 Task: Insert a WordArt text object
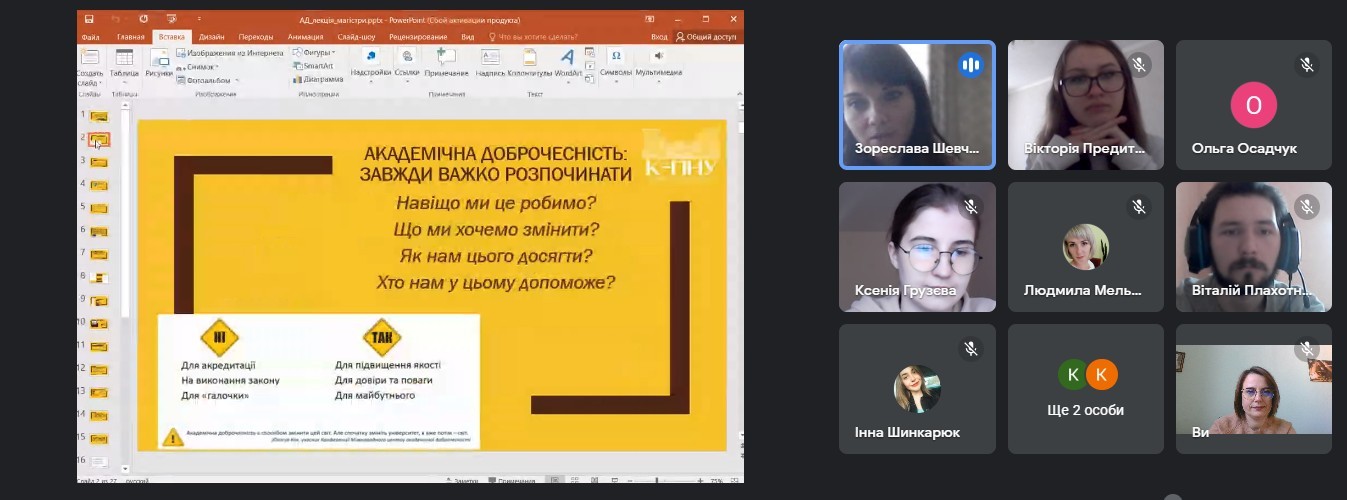pyautogui.click(x=567, y=60)
